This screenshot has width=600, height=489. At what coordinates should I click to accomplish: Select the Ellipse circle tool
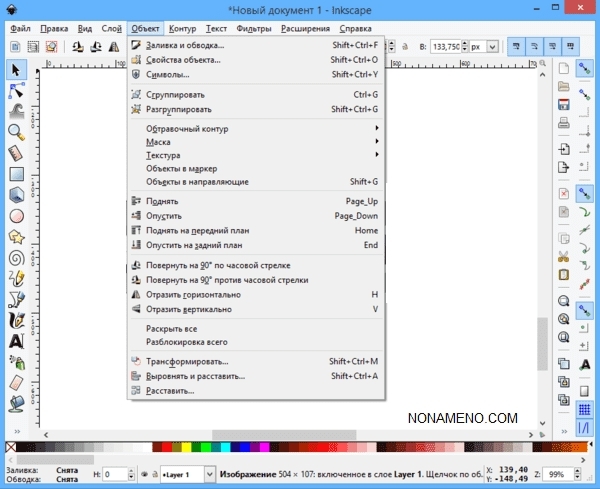coord(16,216)
